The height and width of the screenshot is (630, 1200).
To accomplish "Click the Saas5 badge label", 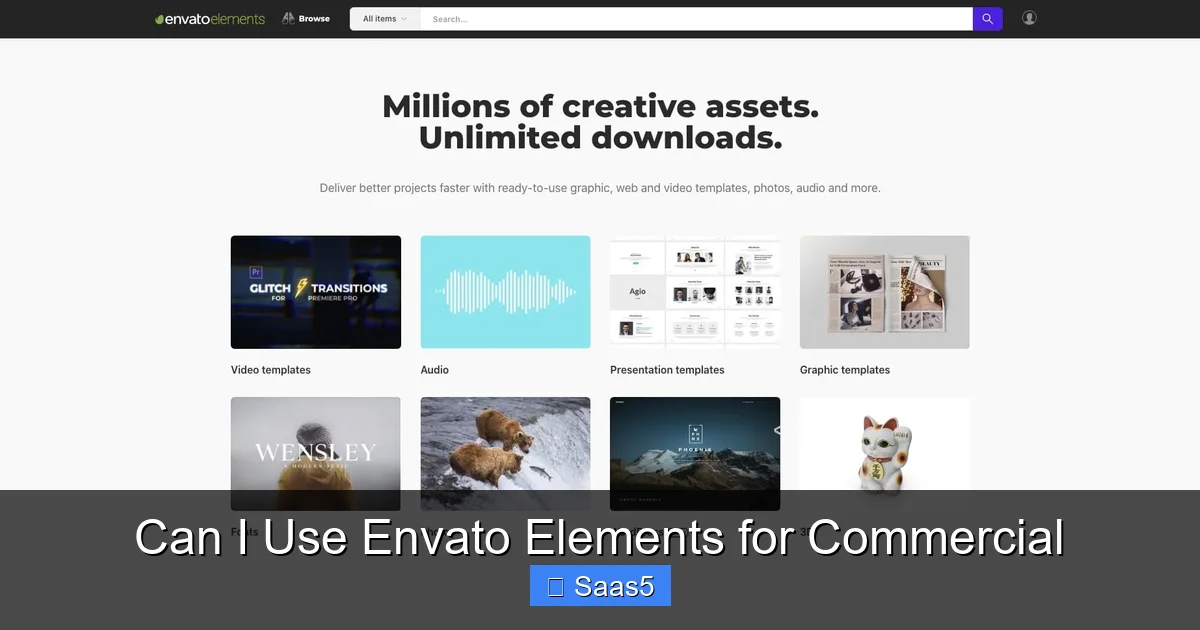I will [600, 586].
